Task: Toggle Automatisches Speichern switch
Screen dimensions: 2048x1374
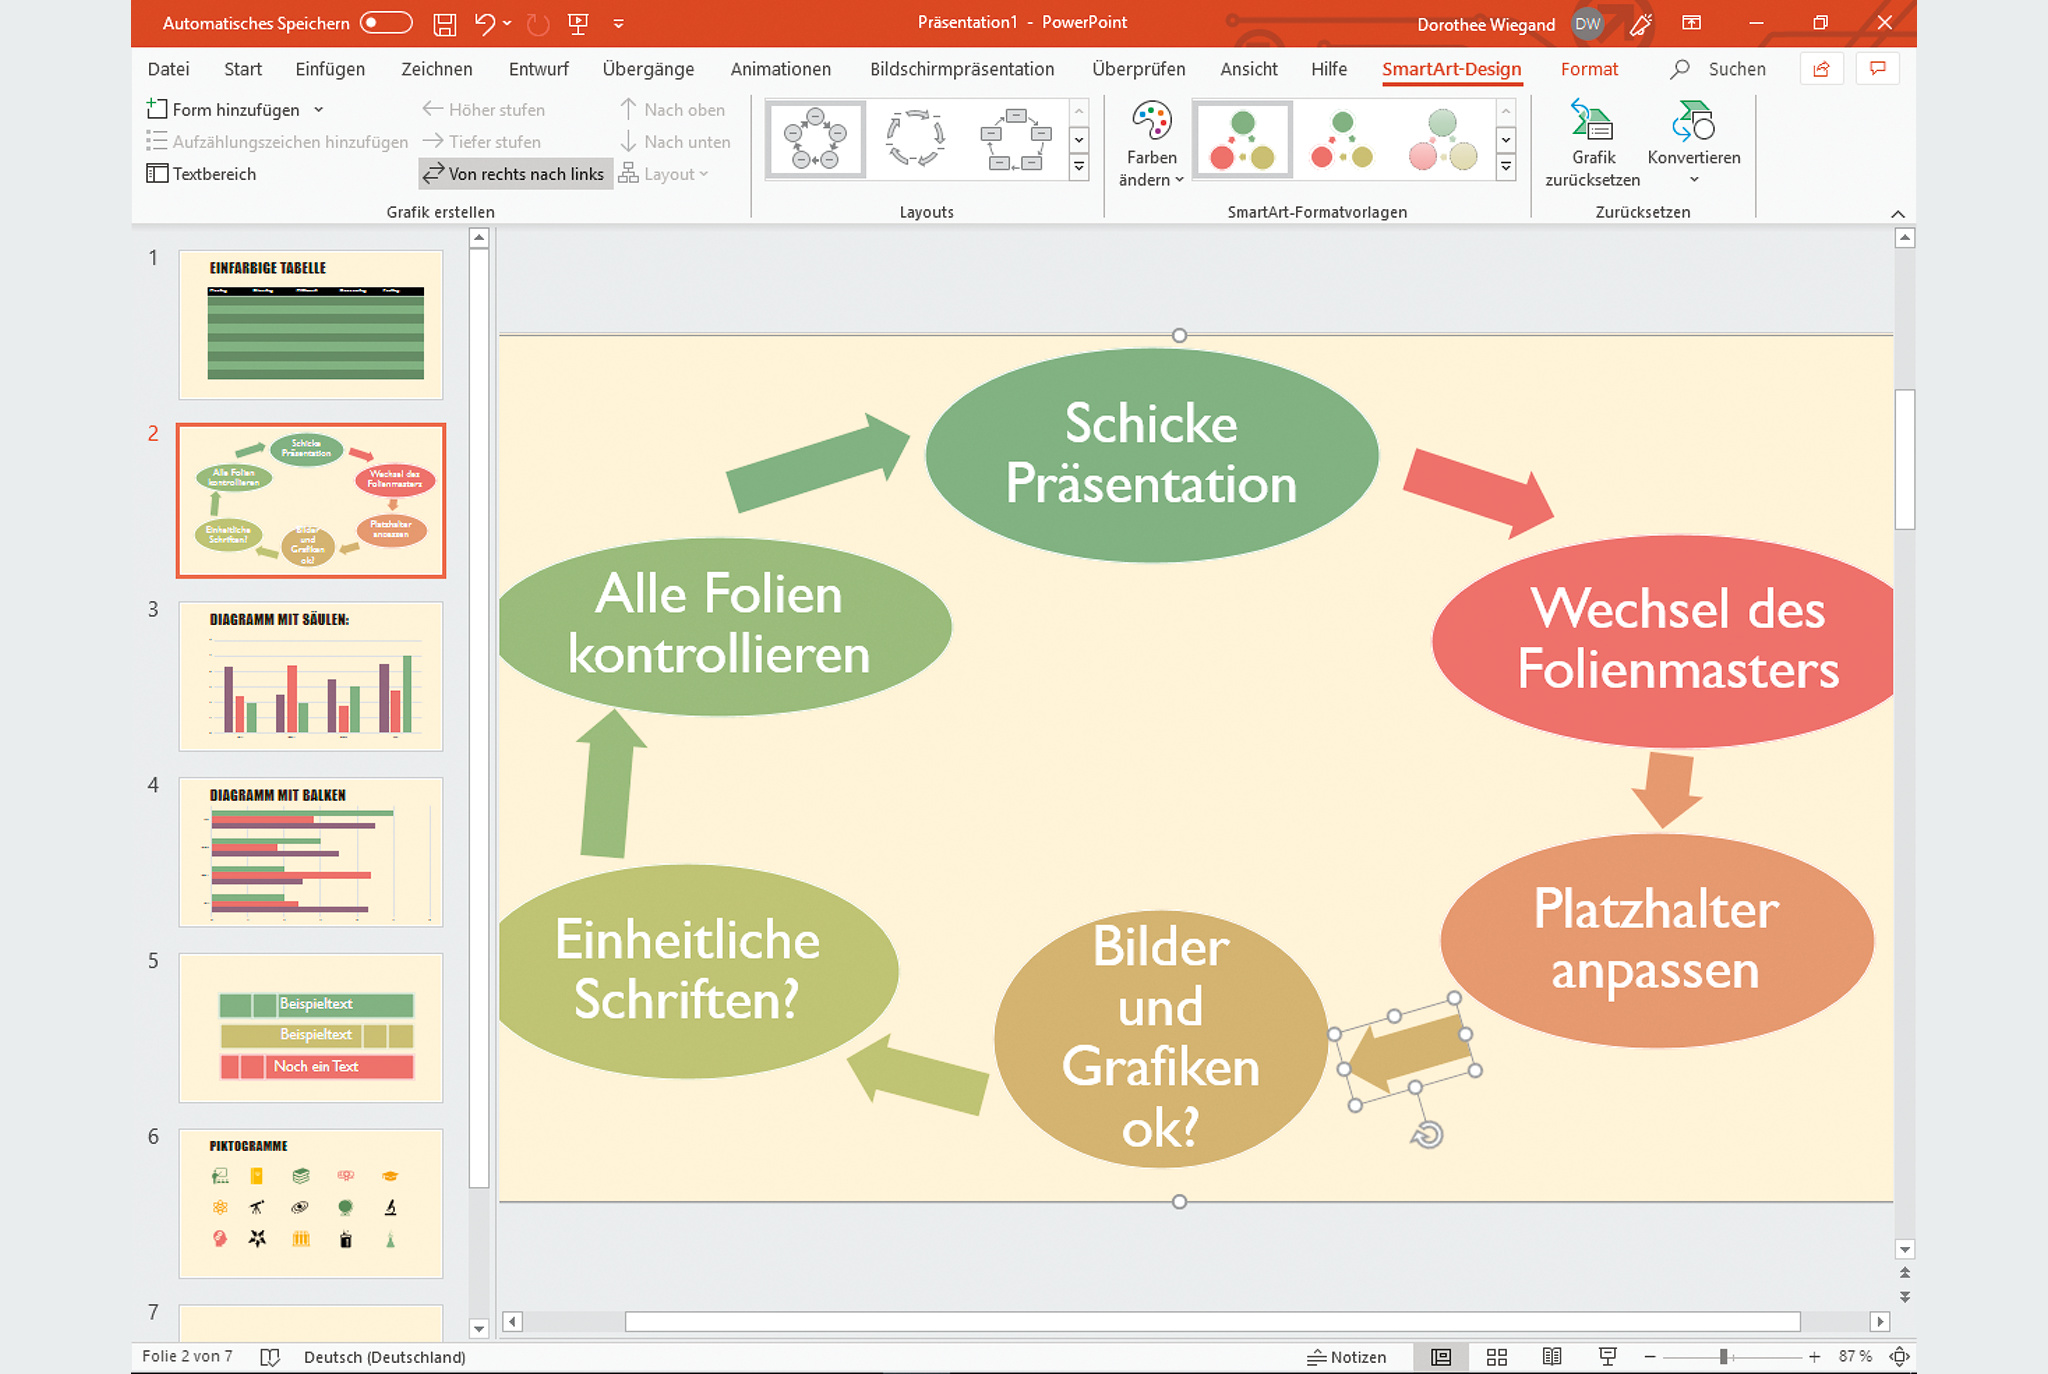Action: (x=386, y=23)
